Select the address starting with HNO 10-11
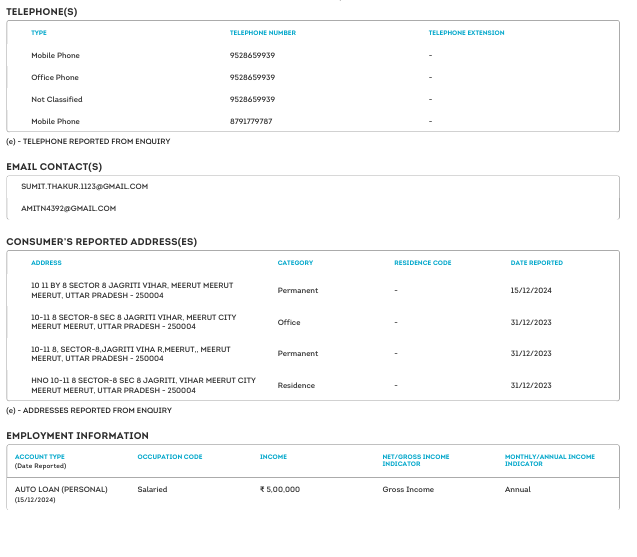The height and width of the screenshot is (557, 637). [143, 385]
